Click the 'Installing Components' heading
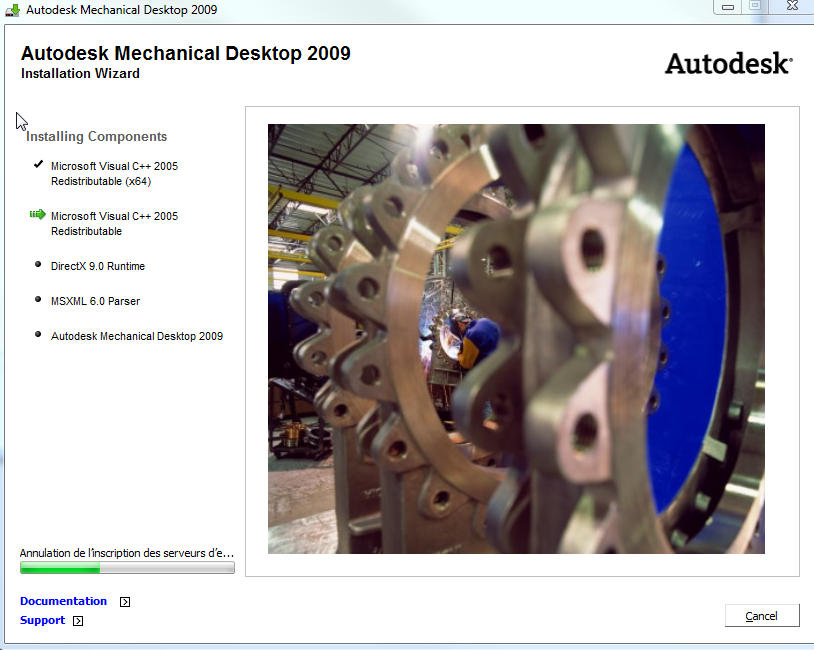 click(97, 137)
